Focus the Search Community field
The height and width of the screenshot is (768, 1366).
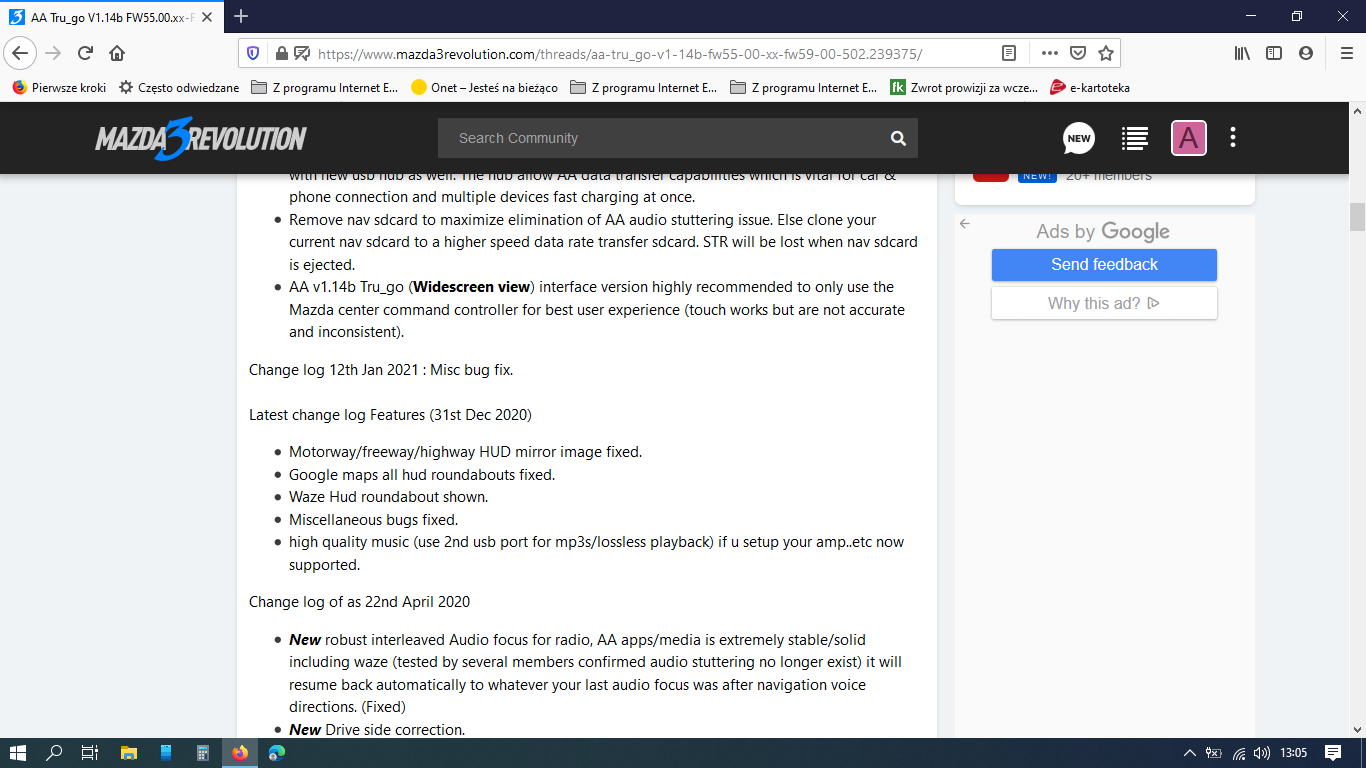coord(660,138)
